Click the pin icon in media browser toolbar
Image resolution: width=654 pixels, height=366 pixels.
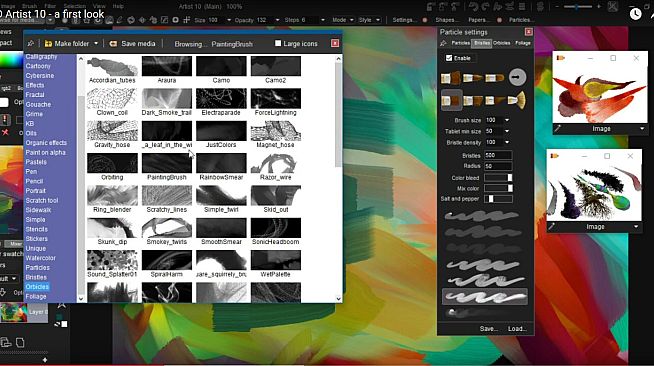(x=30, y=43)
